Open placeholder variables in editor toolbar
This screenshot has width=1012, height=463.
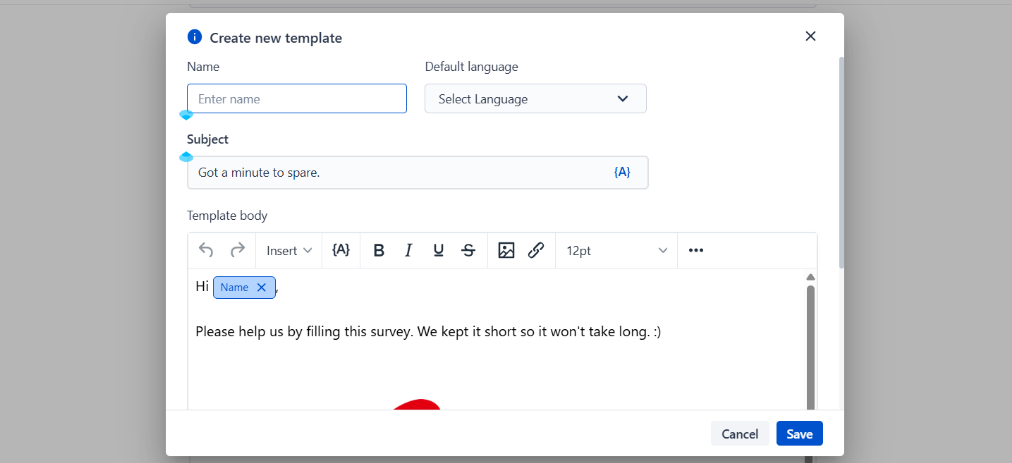point(341,251)
